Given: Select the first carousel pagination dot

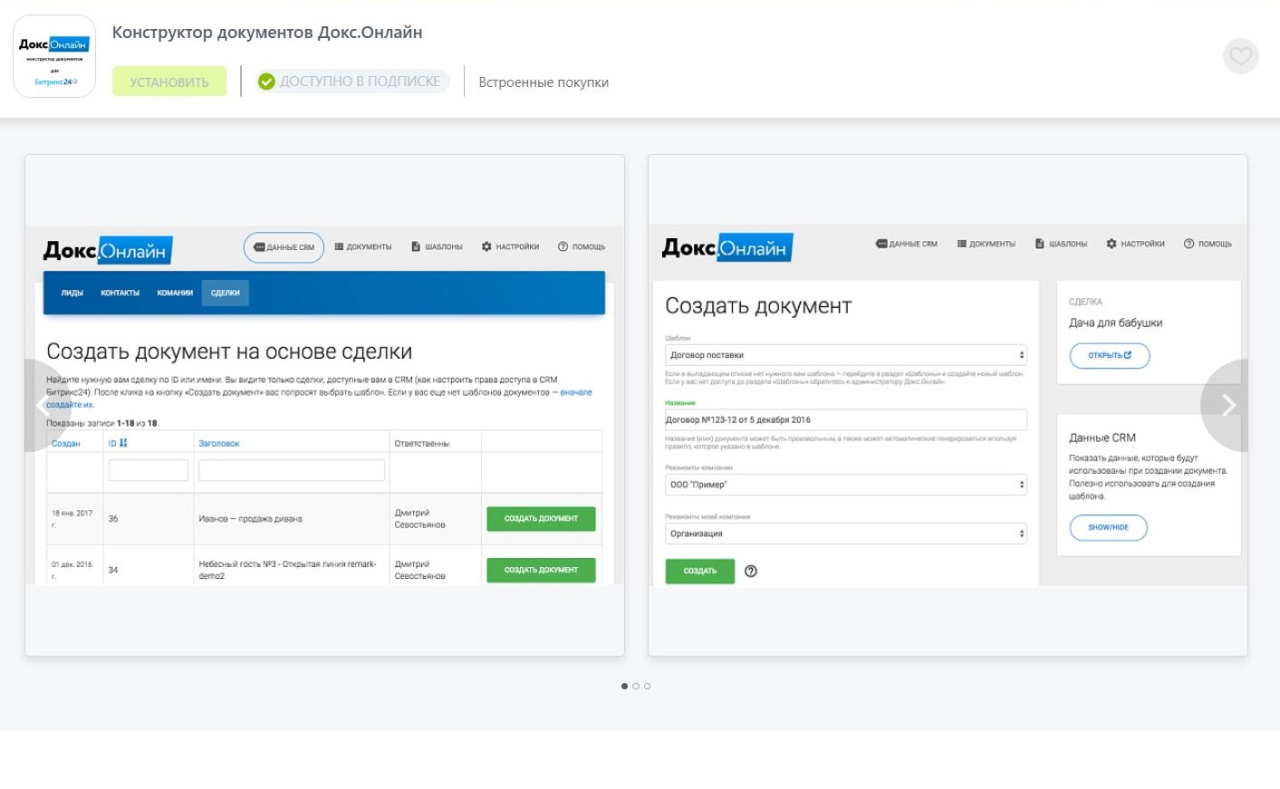Looking at the screenshot, I should [x=625, y=686].
